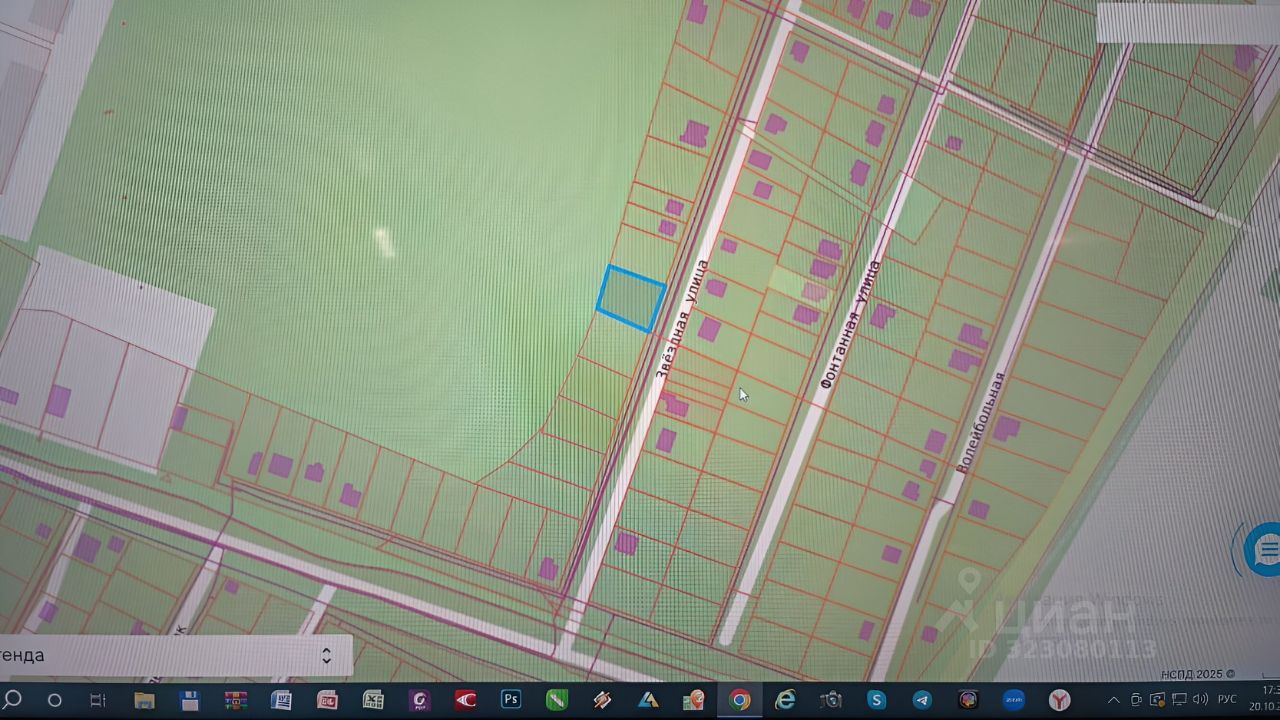Switch the РУС input language indicator

(x=1227, y=699)
